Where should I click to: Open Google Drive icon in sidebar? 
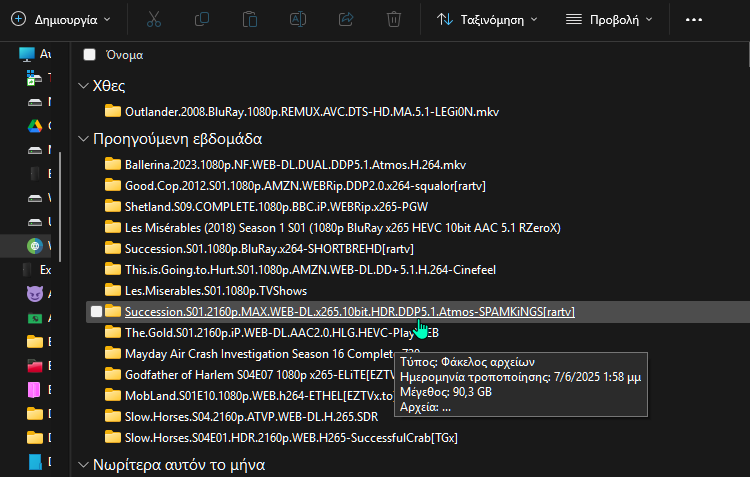coord(34,126)
